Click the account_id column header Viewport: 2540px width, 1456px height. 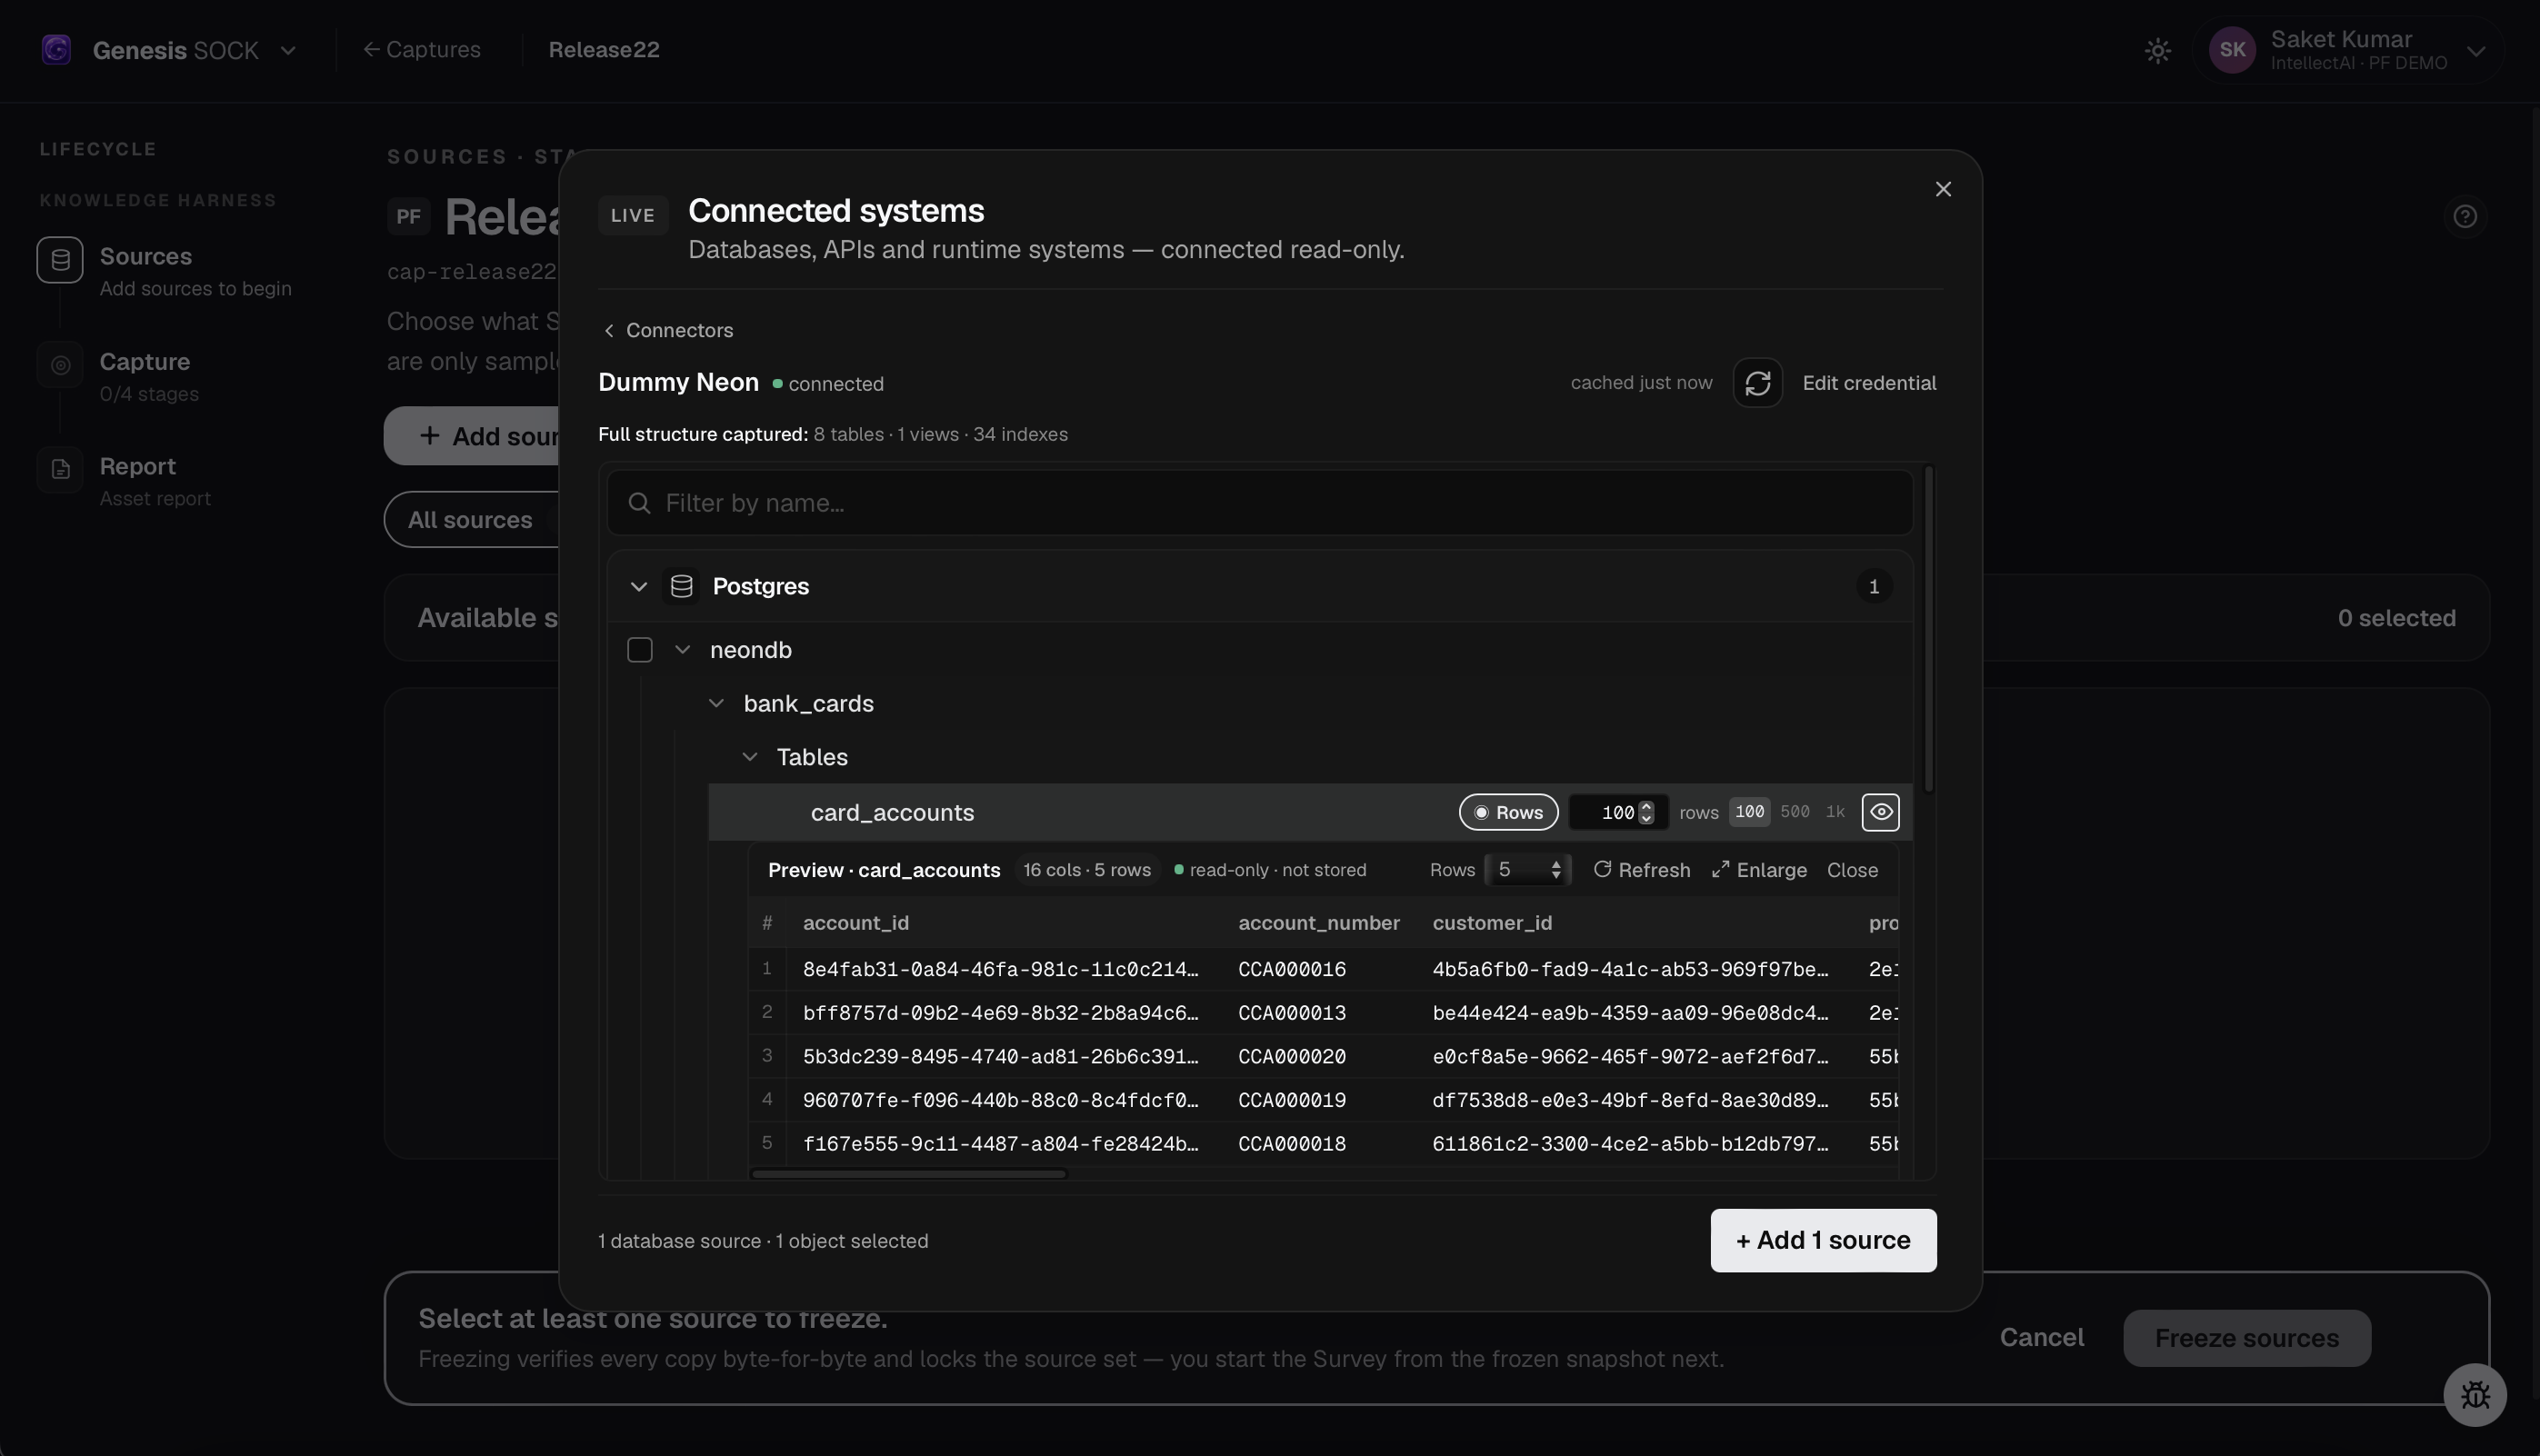coord(856,923)
